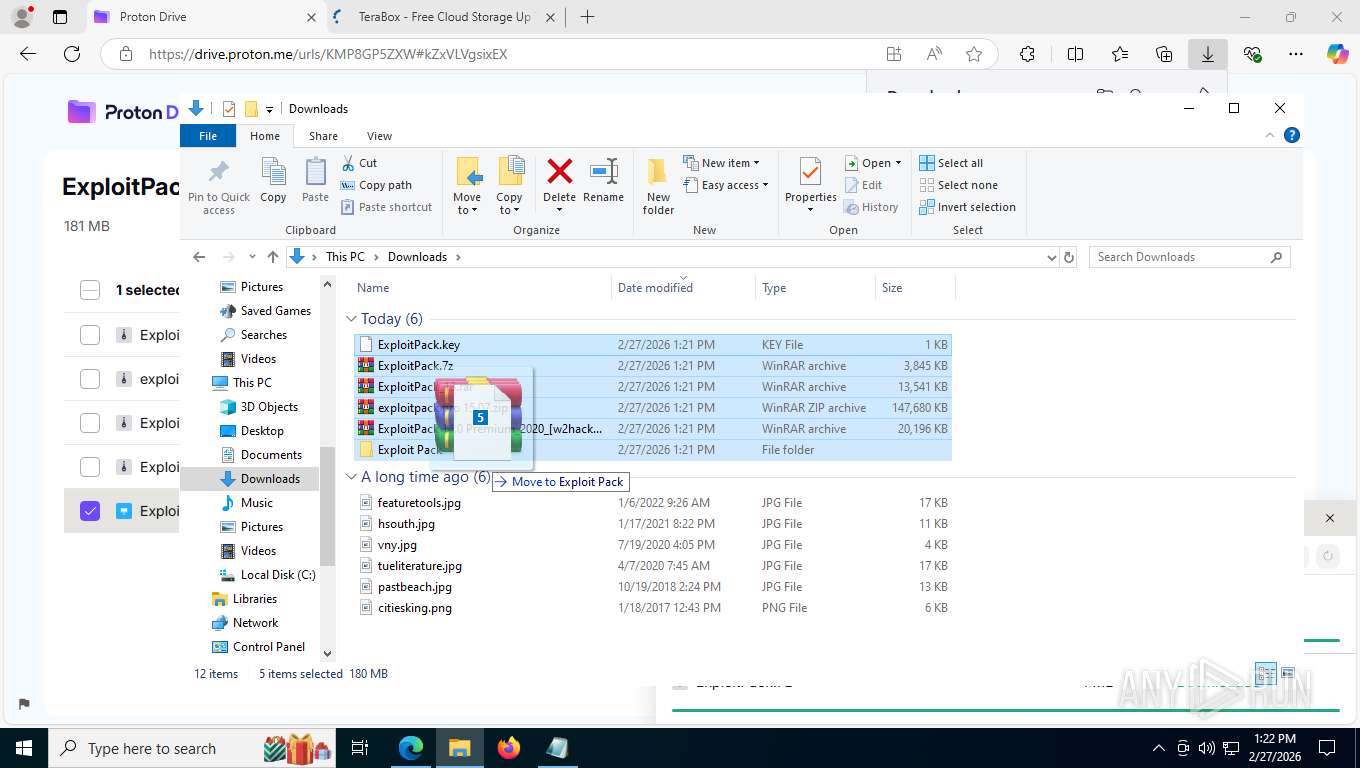This screenshot has height=768, width=1360.
Task: Collapse the Today (6) group
Action: pos(351,319)
